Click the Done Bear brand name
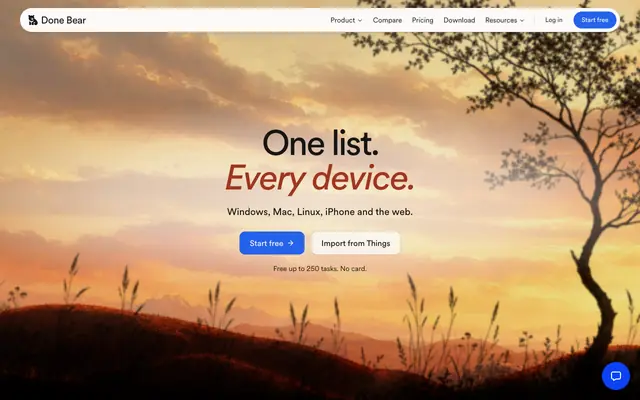Screen dimensions: 640x400 (64, 20)
